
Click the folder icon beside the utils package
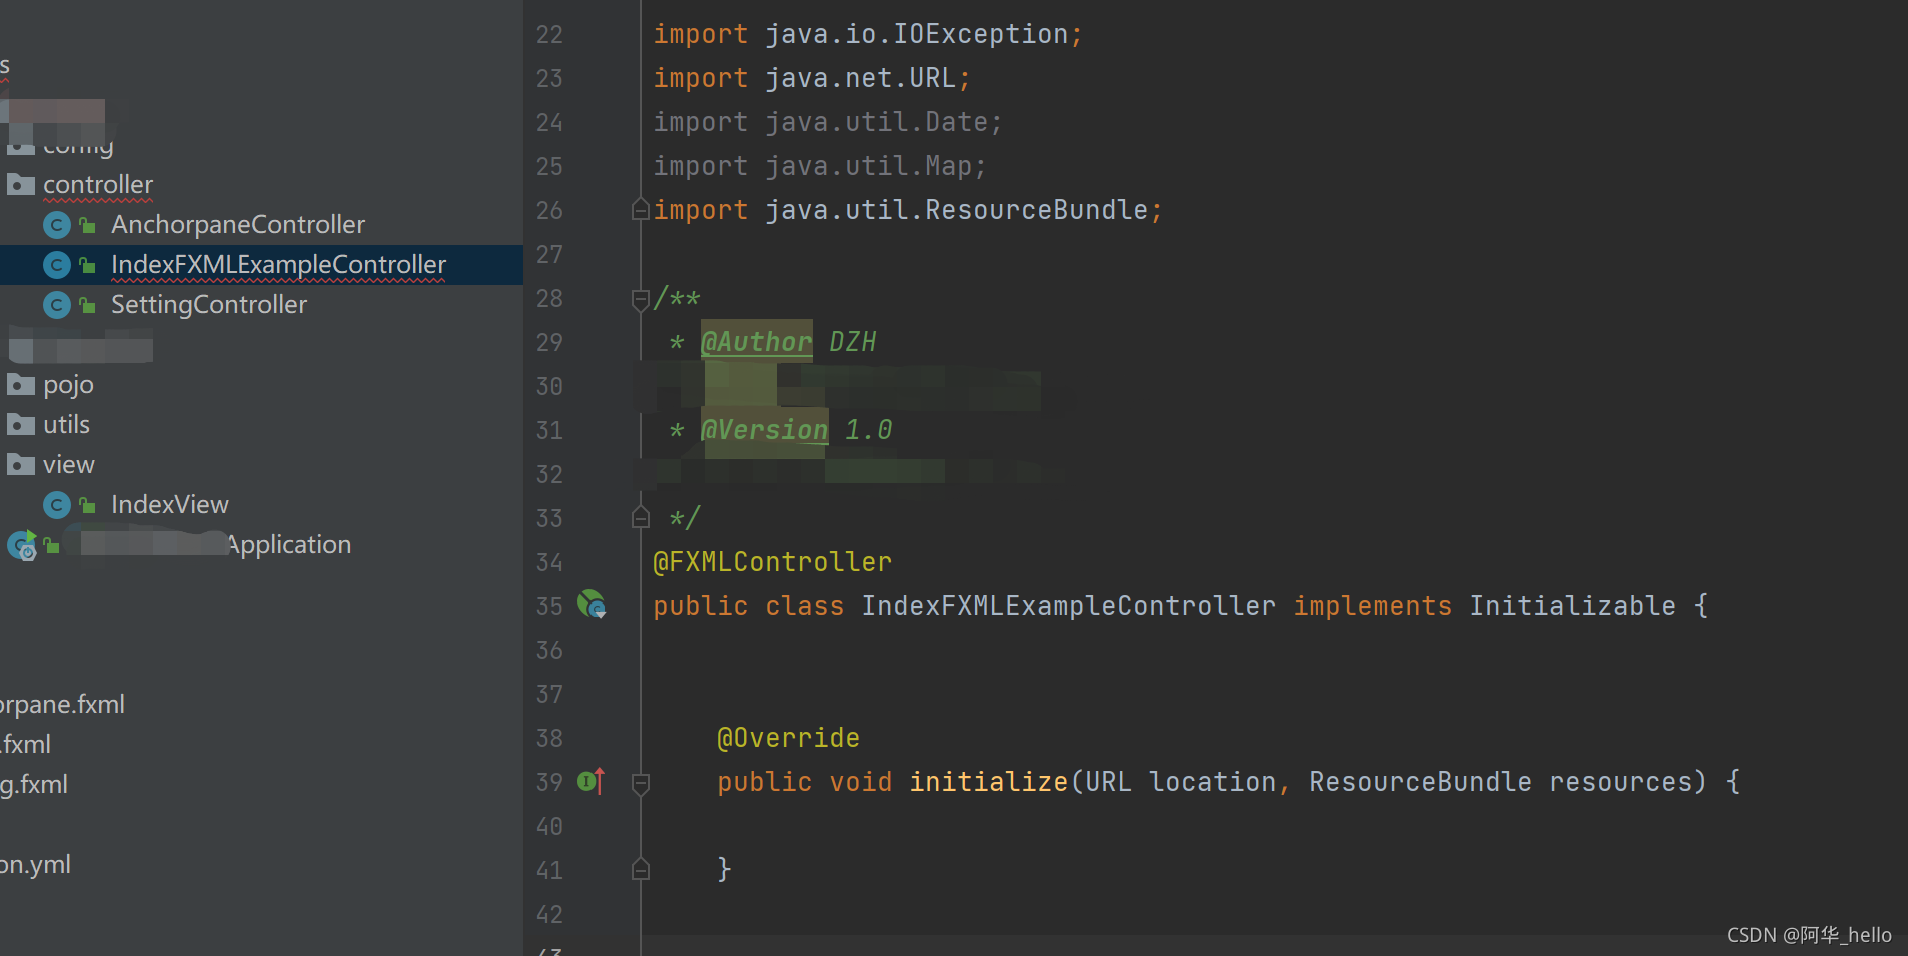[x=20, y=425]
